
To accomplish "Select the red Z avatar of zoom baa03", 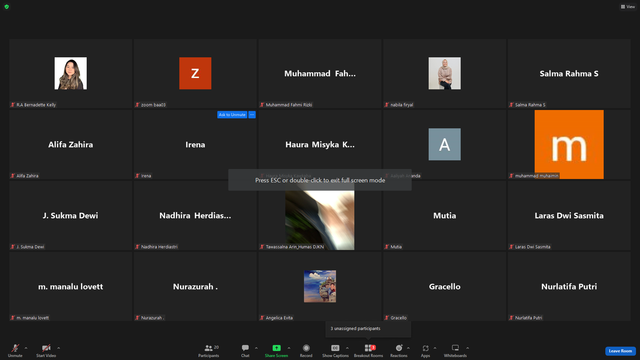I will [195, 73].
